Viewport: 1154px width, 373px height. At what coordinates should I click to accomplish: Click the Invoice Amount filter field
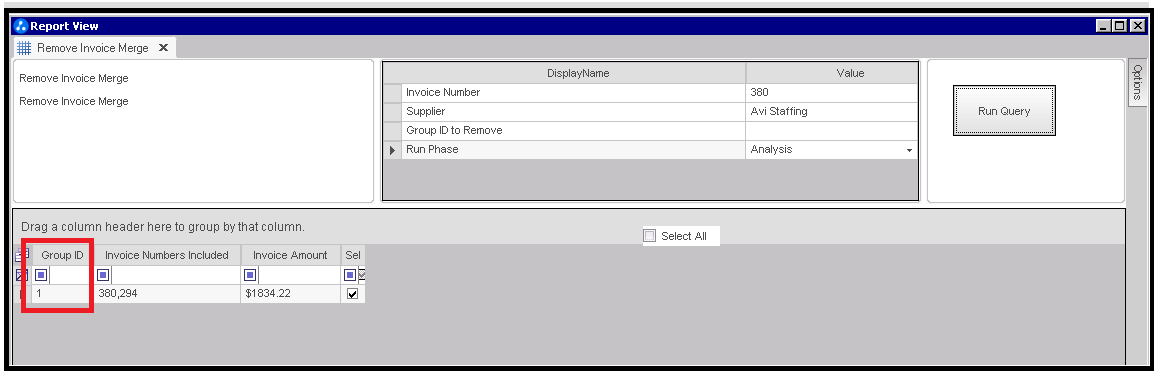[x=299, y=275]
